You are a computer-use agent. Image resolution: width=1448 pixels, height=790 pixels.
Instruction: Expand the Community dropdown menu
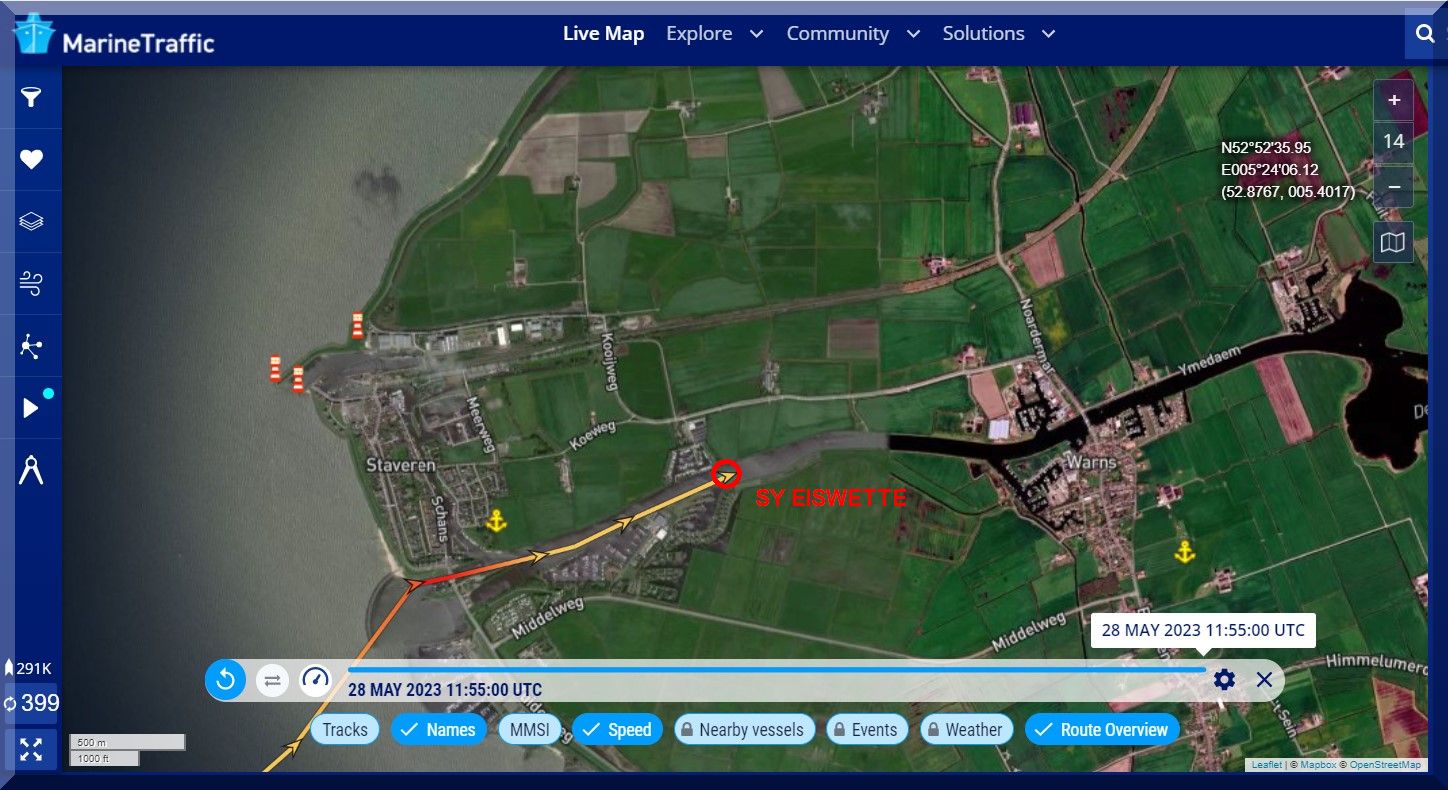[x=852, y=34]
